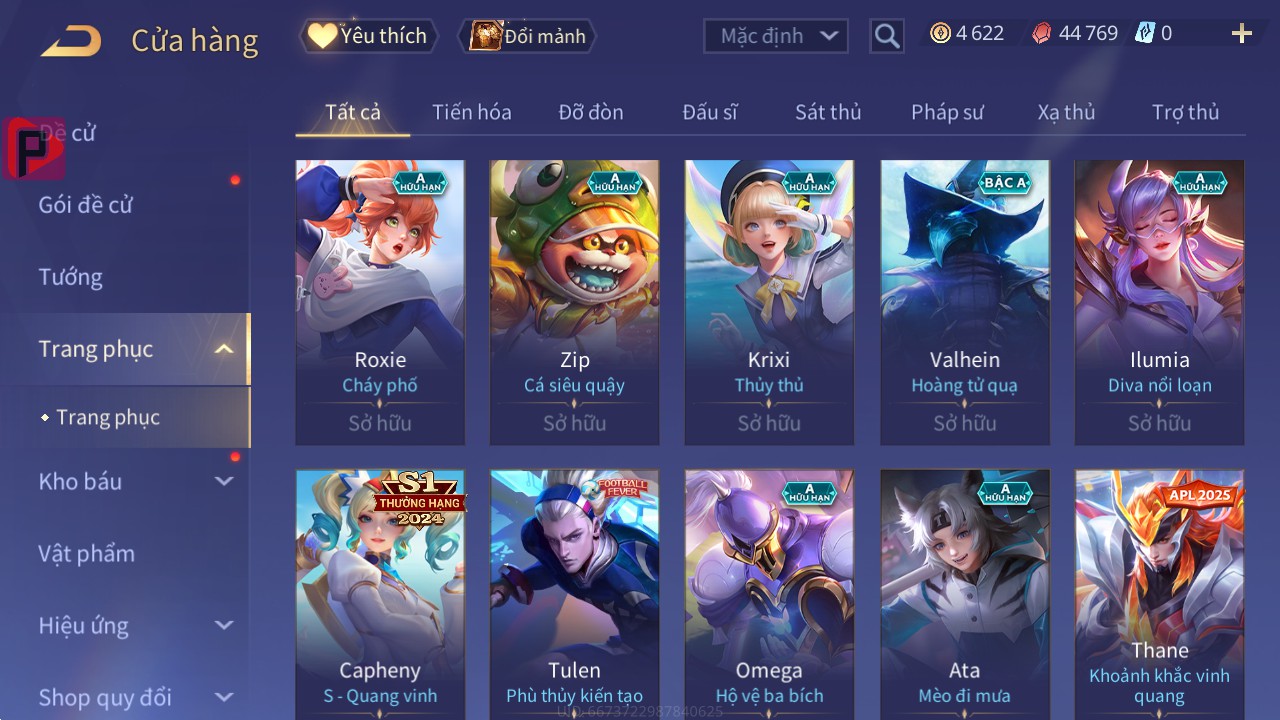Go back using the return arrow icon
The height and width of the screenshot is (720, 1280).
click(71, 41)
